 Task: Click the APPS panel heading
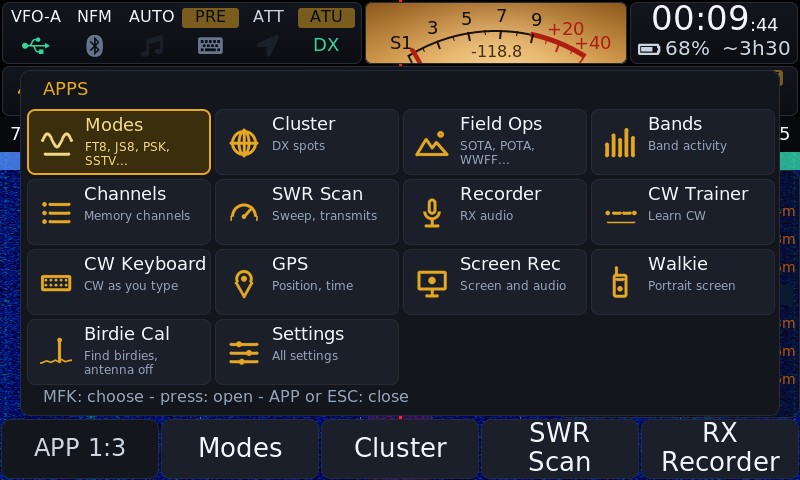[65, 89]
